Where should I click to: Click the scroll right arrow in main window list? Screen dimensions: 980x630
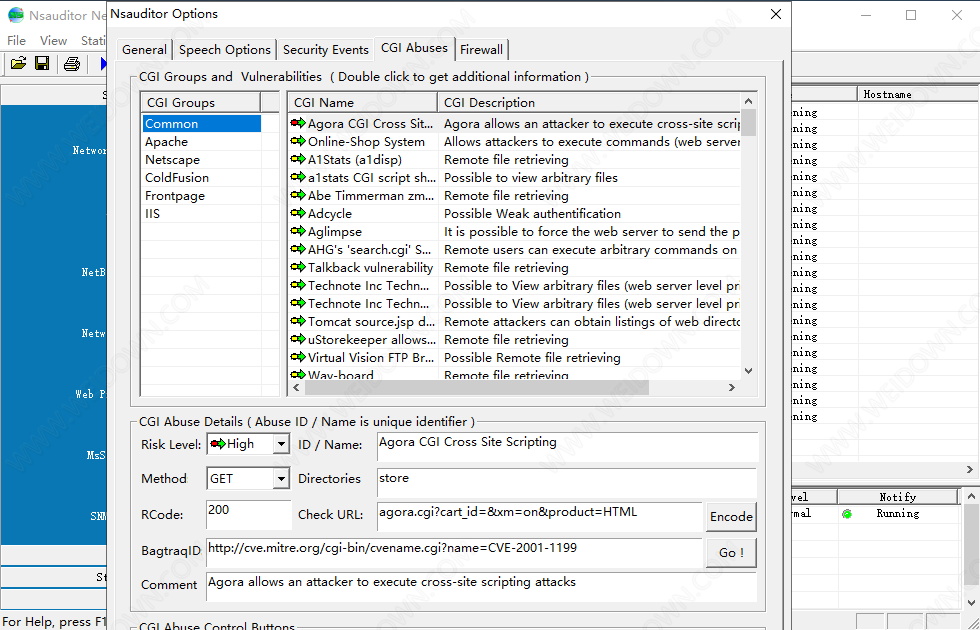[x=969, y=469]
